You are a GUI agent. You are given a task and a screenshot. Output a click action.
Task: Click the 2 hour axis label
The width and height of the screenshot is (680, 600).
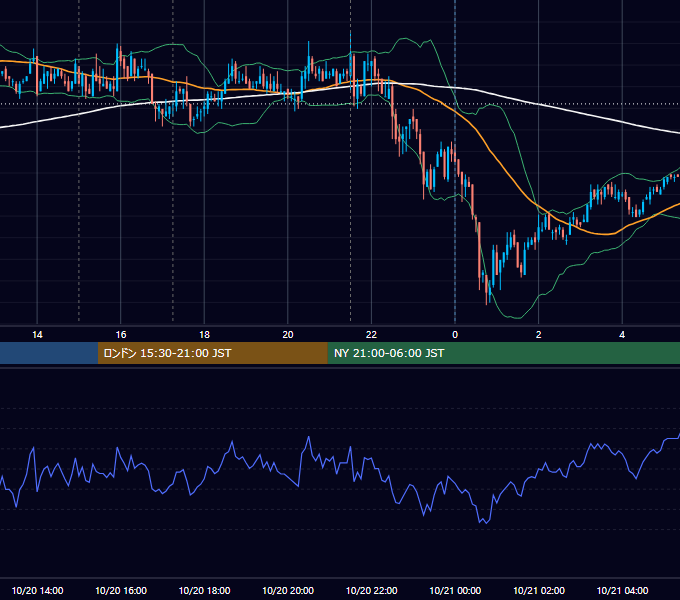(x=539, y=335)
